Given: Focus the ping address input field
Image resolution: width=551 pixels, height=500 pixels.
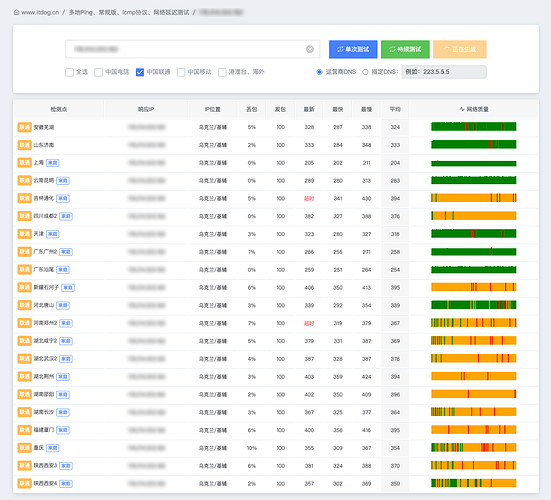Looking at the screenshot, I should tap(193, 49).
